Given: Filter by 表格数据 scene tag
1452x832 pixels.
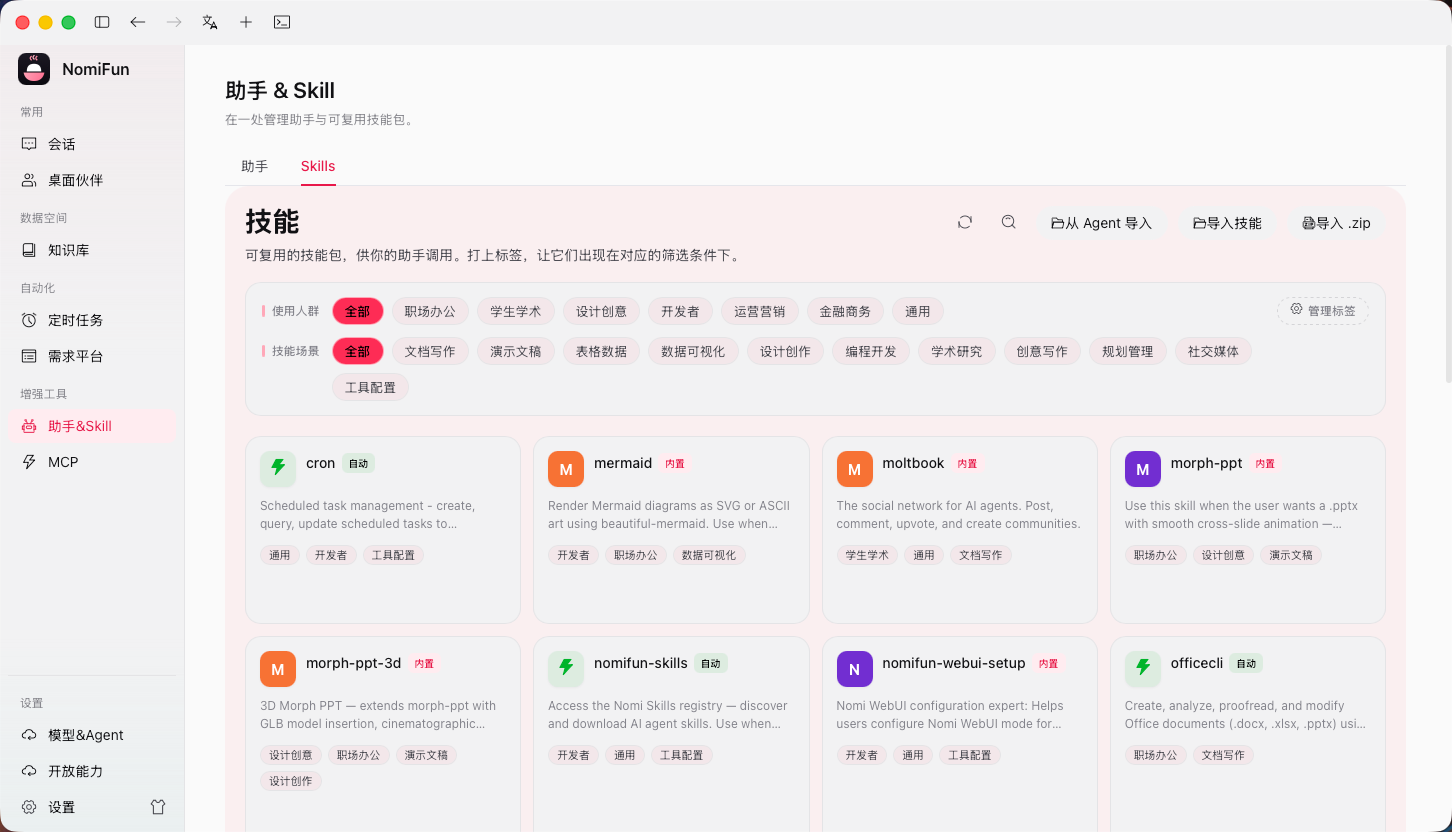Looking at the screenshot, I should [x=601, y=351].
